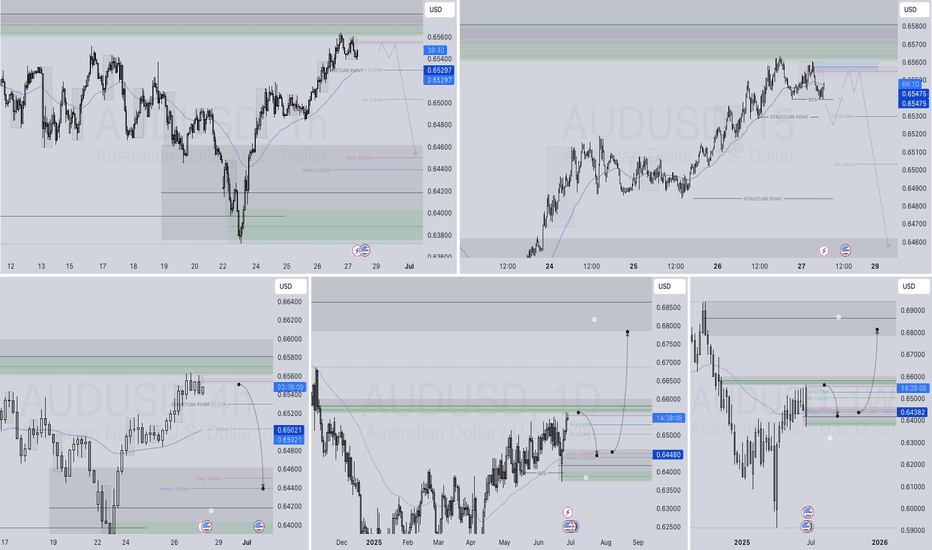Click the 0.64382 price label on 1W chart

coord(913,412)
